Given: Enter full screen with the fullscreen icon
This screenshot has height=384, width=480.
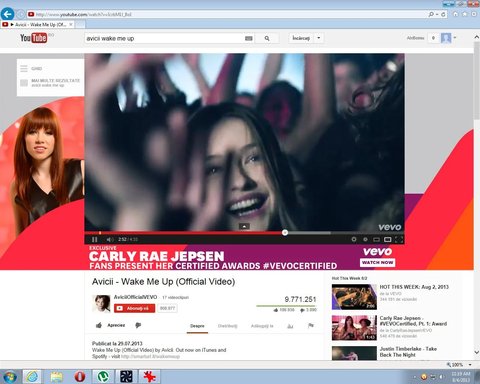Looking at the screenshot, I should (x=399, y=239).
